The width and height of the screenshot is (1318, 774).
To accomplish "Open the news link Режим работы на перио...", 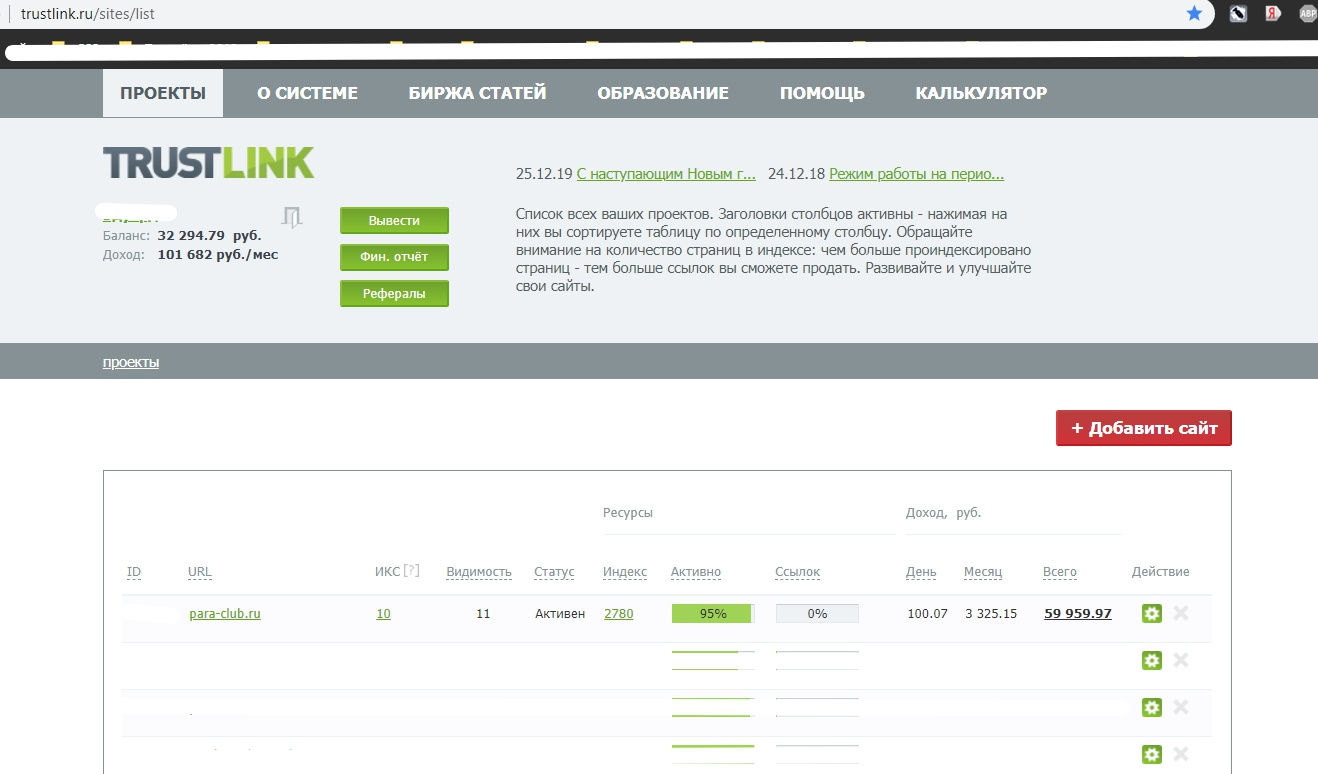I will 916,174.
